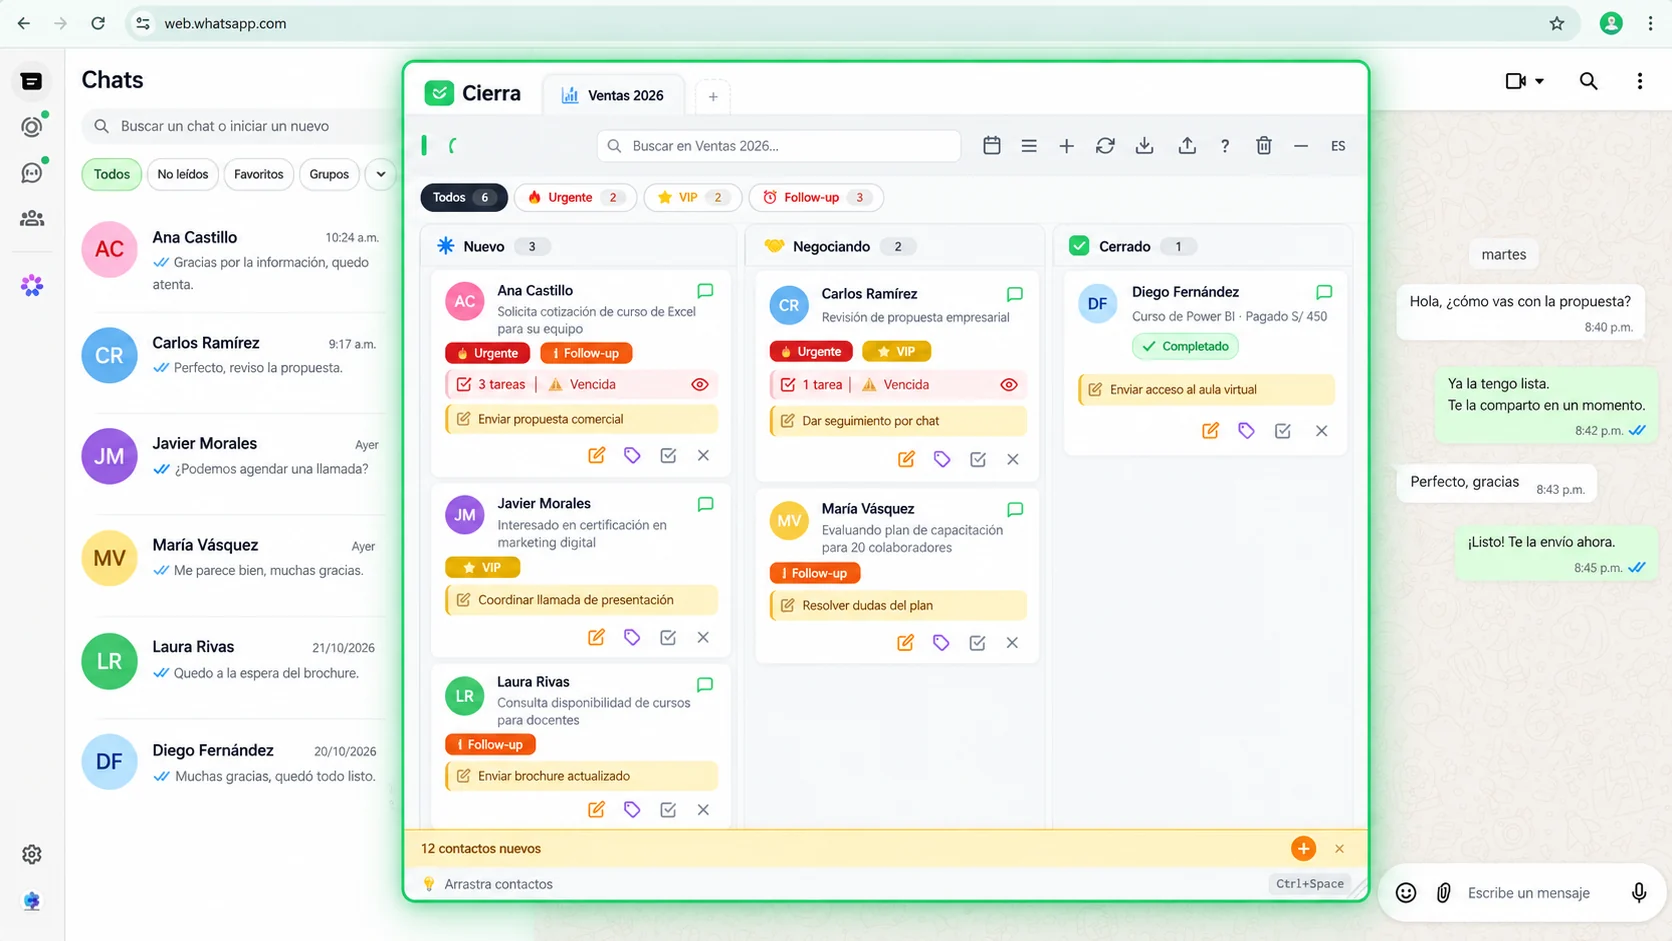Click Enviar propuesta comercial note
Screen dimensions: 1672x941
tap(581, 419)
